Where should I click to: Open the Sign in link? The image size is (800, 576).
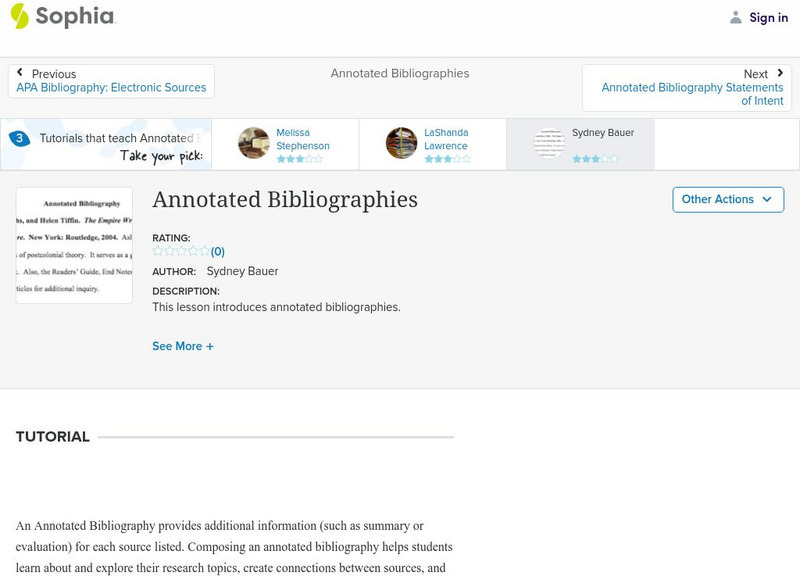[768, 17]
